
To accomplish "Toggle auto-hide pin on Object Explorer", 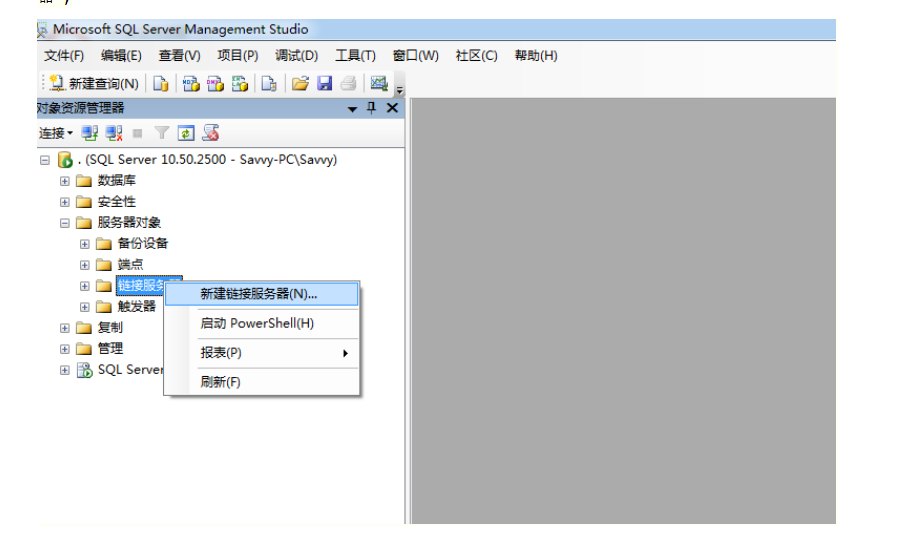I will pyautogui.click(x=372, y=108).
